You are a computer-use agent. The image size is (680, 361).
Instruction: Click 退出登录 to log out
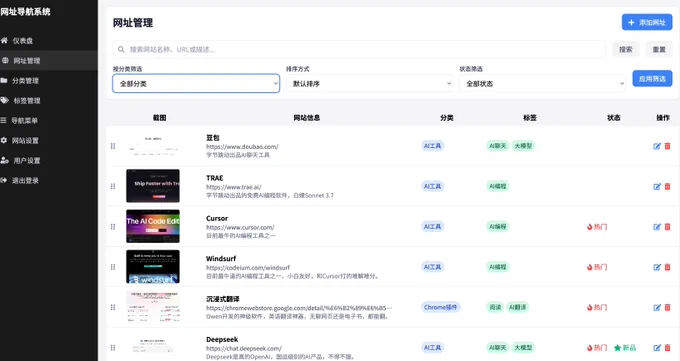(x=49, y=180)
